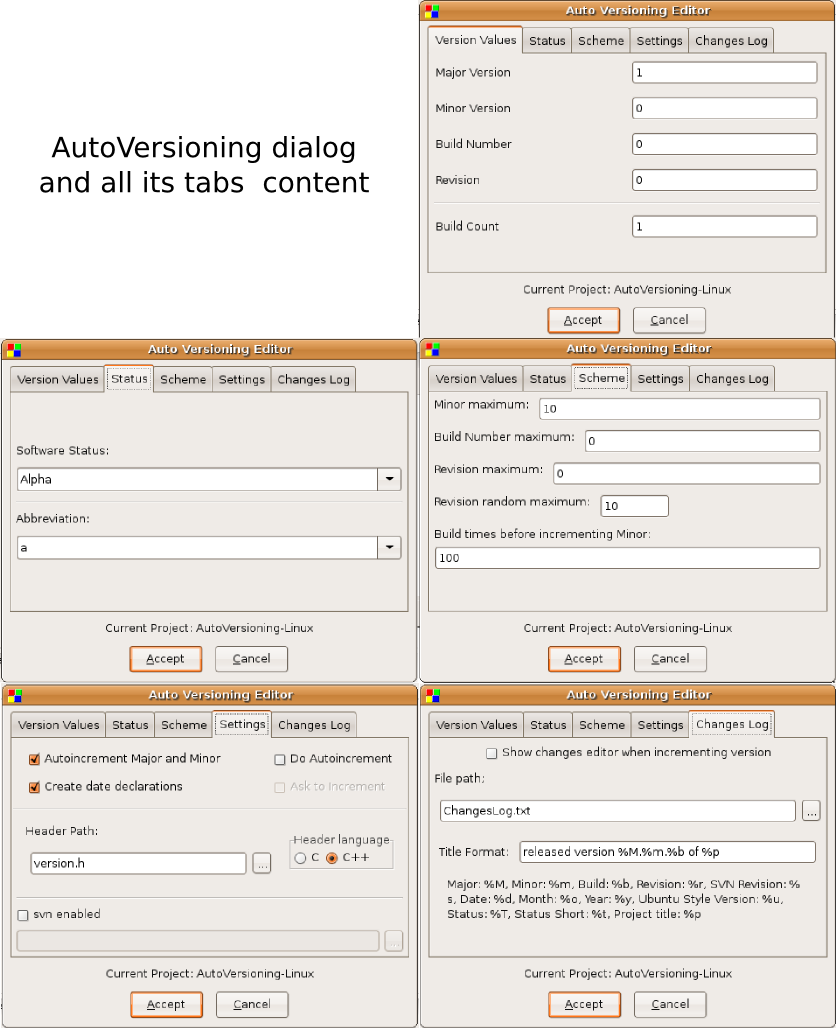Open the Abbreviation dropdown

389,547
